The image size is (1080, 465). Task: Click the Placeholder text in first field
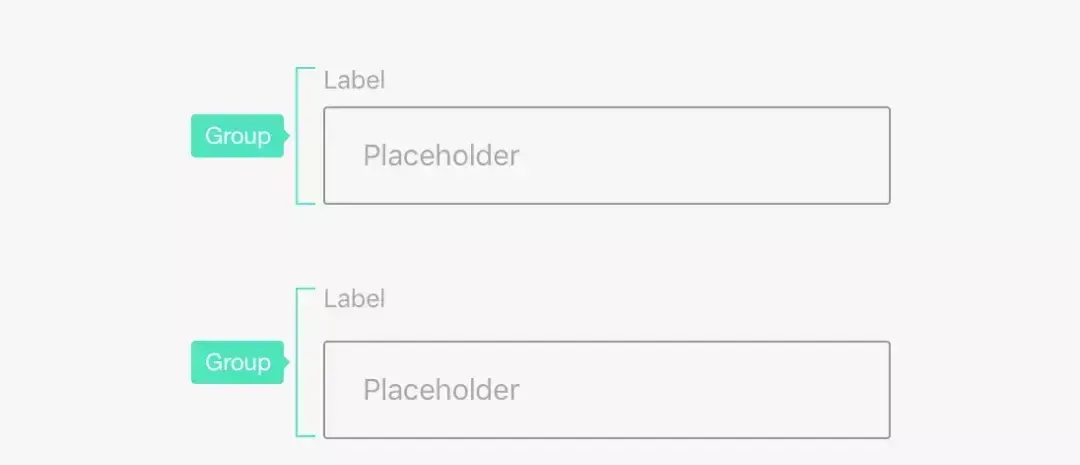pos(441,156)
